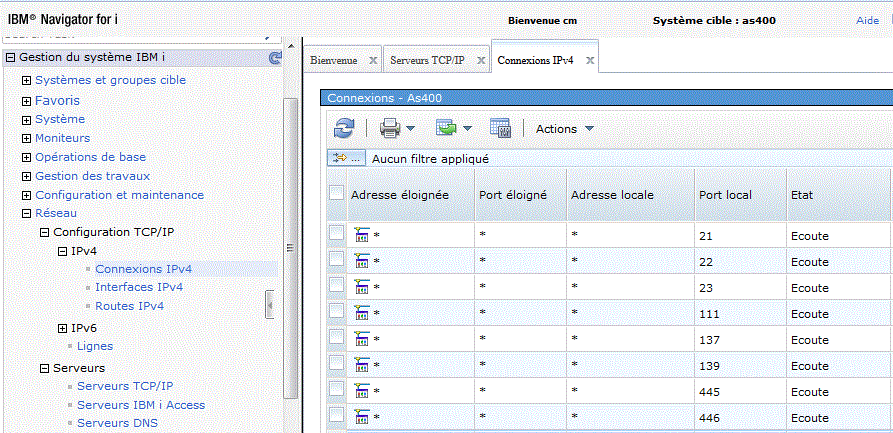Close the Bienvenue tab

(373, 60)
